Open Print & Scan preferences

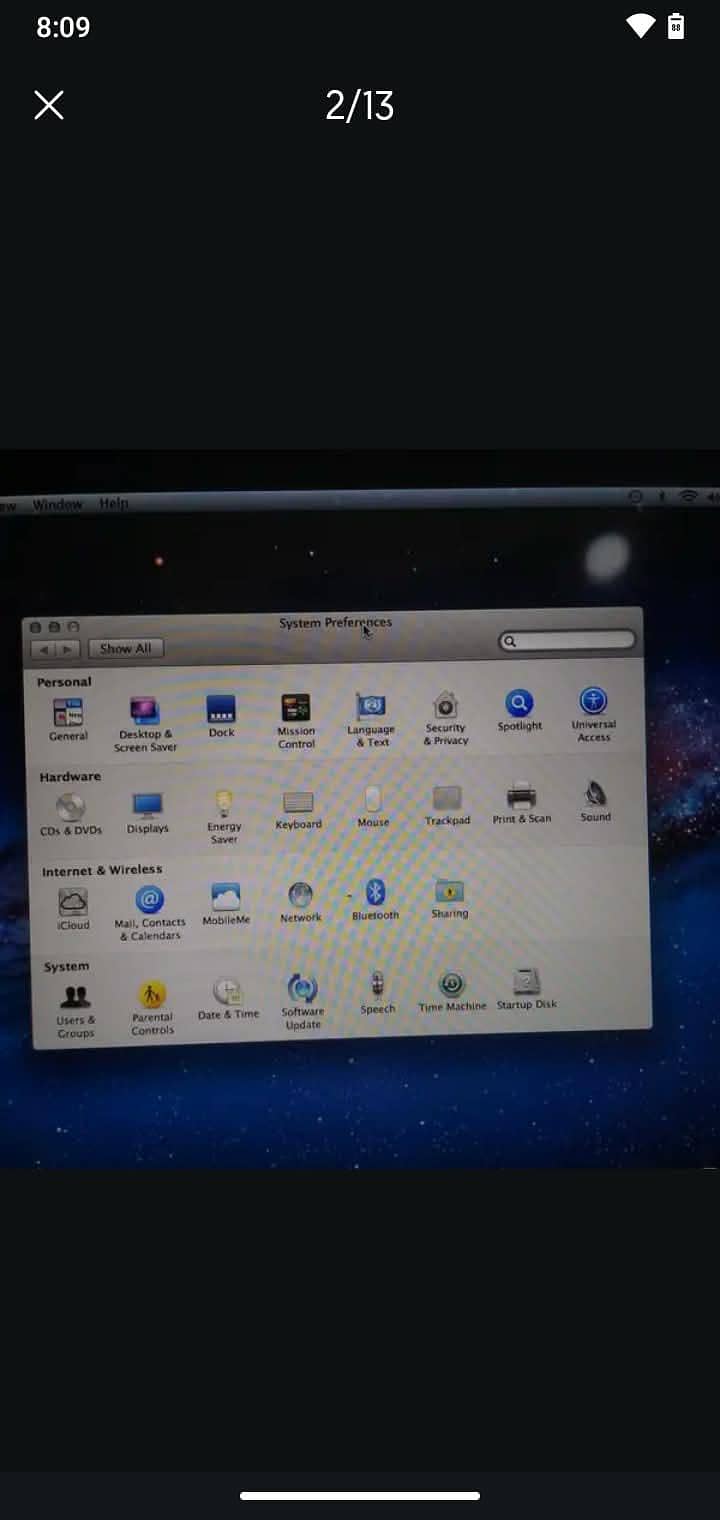pos(521,804)
